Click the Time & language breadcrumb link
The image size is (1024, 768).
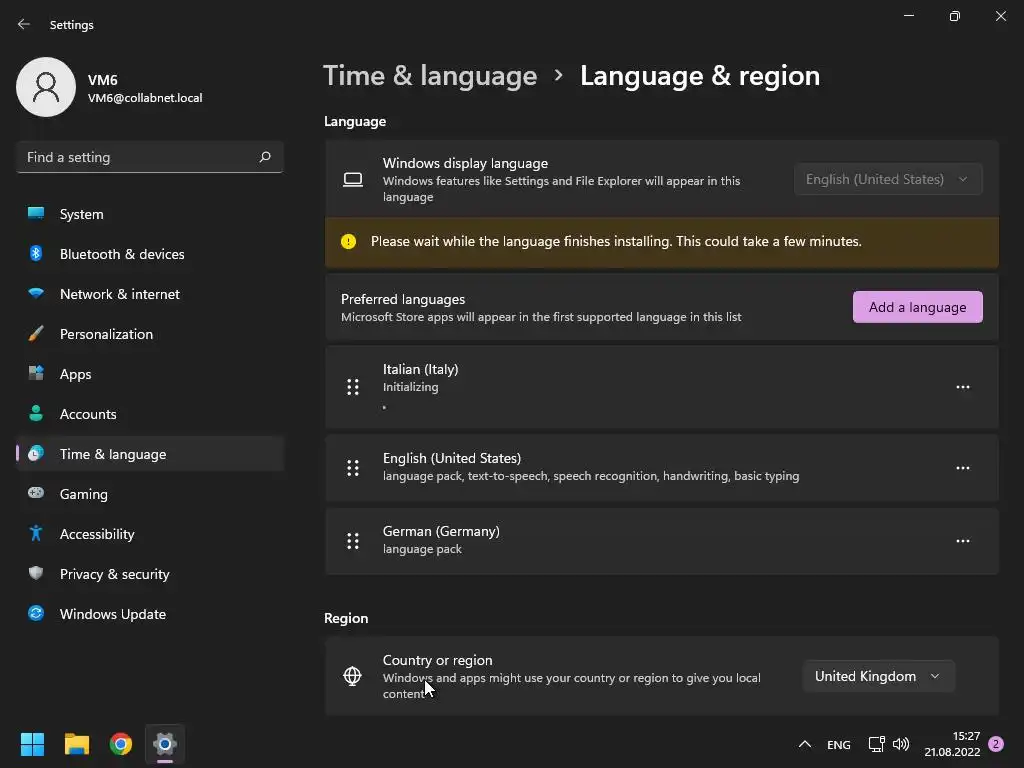430,76
